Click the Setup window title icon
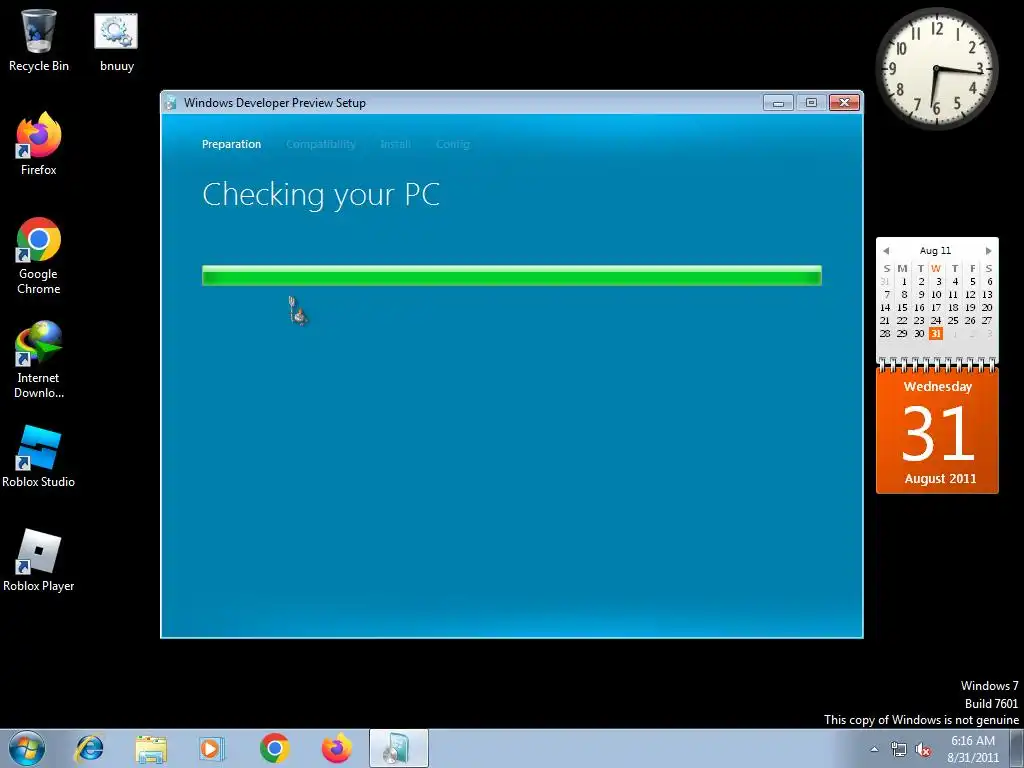 tap(171, 103)
